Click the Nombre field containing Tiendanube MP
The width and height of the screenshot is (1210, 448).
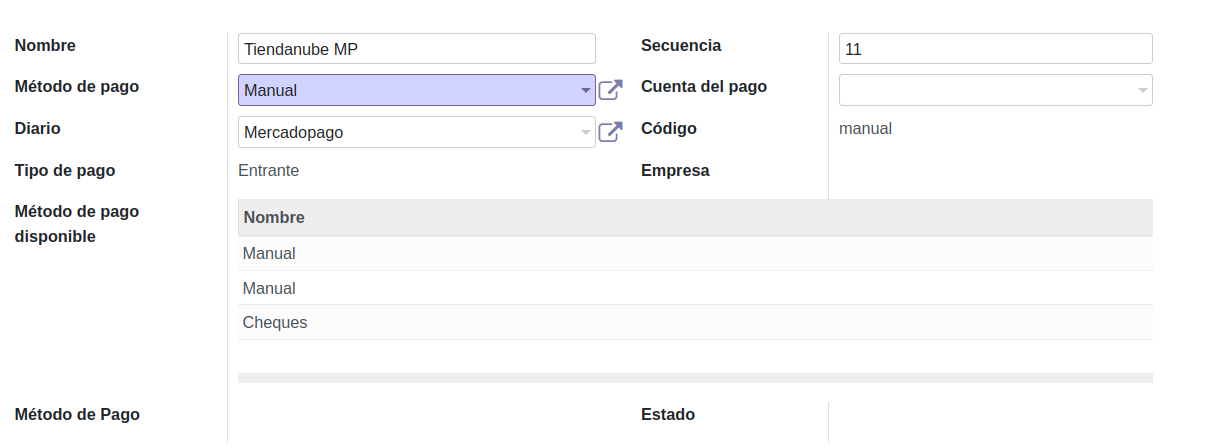pyautogui.click(x=416, y=49)
